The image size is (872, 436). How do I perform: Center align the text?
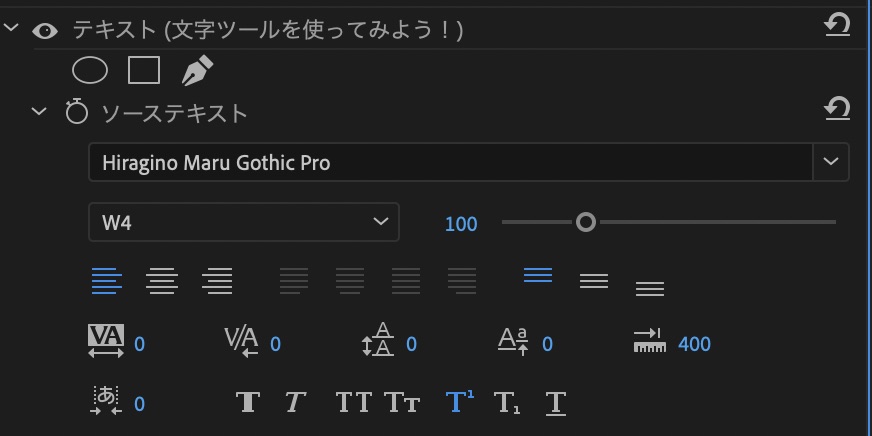[162, 281]
